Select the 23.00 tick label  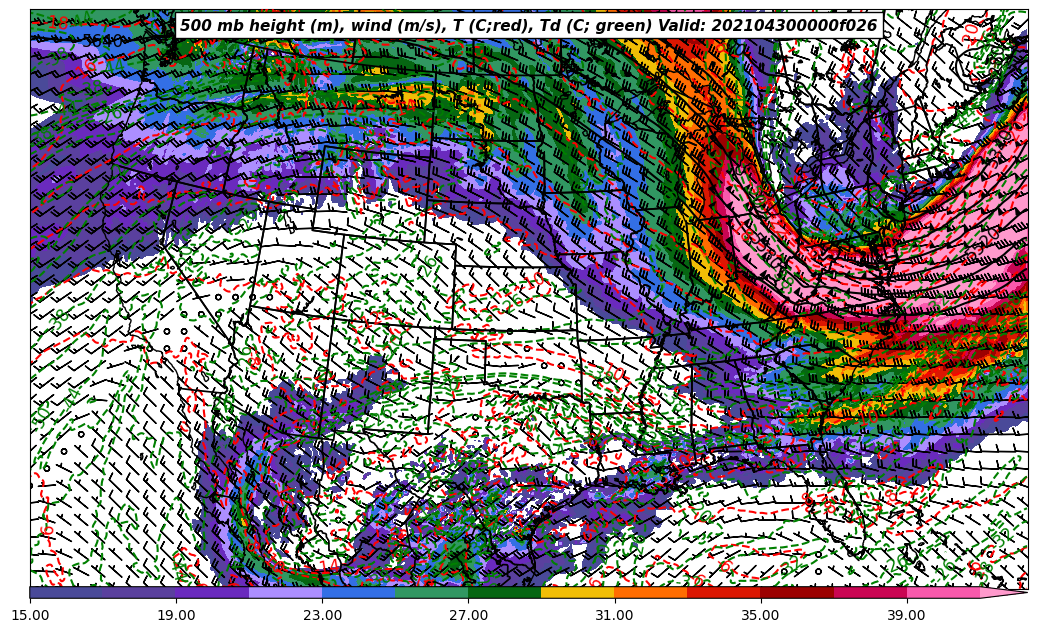tap(323, 615)
